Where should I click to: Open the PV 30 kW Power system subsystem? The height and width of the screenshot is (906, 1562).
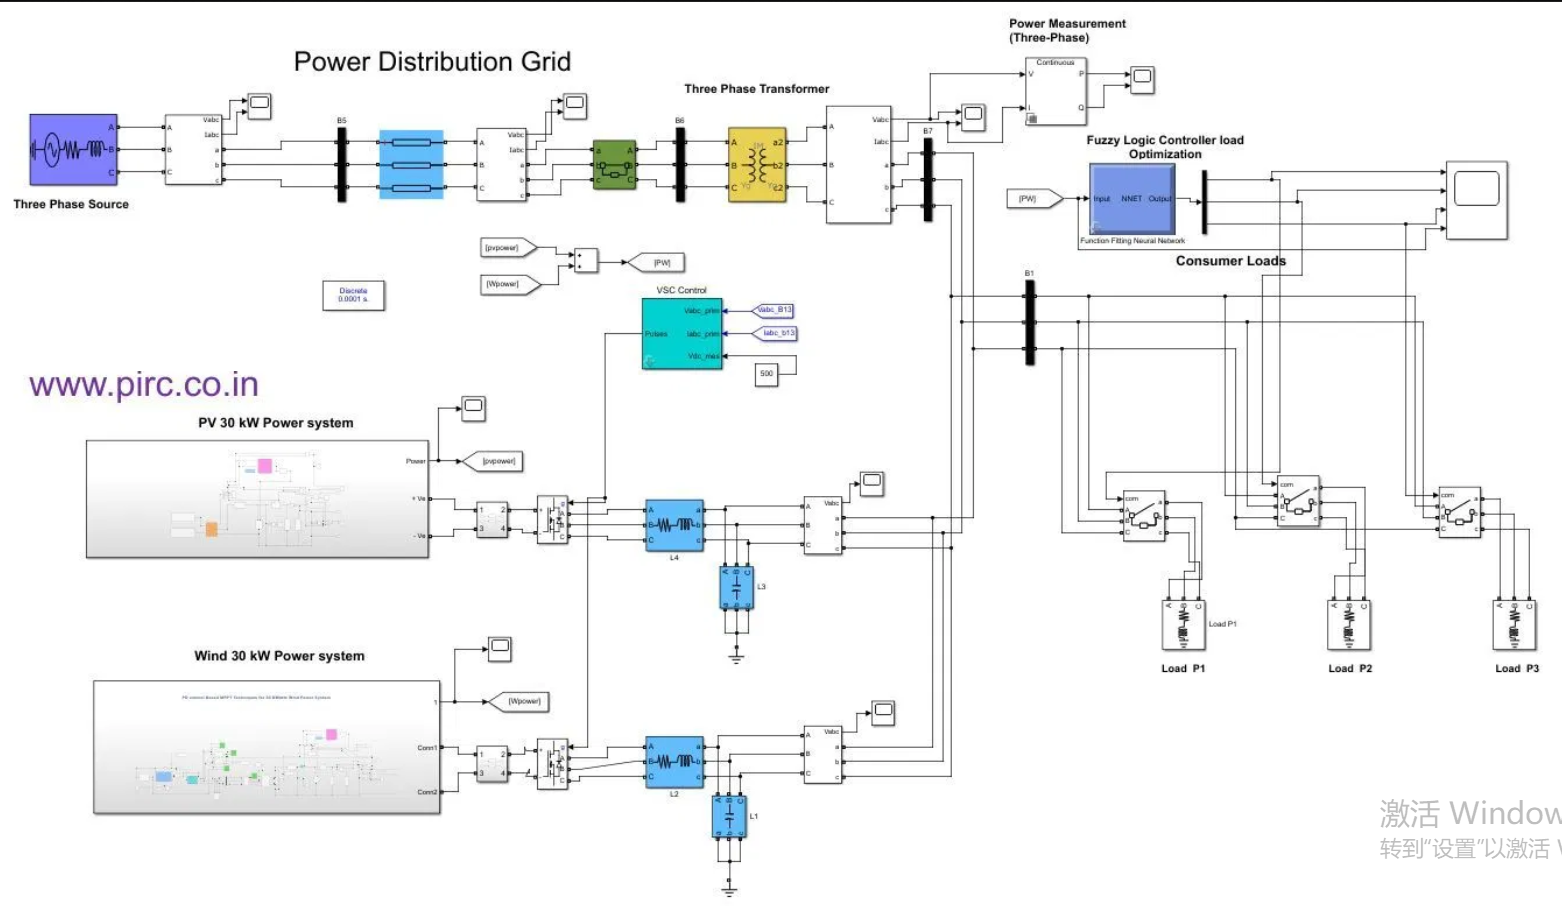point(258,499)
